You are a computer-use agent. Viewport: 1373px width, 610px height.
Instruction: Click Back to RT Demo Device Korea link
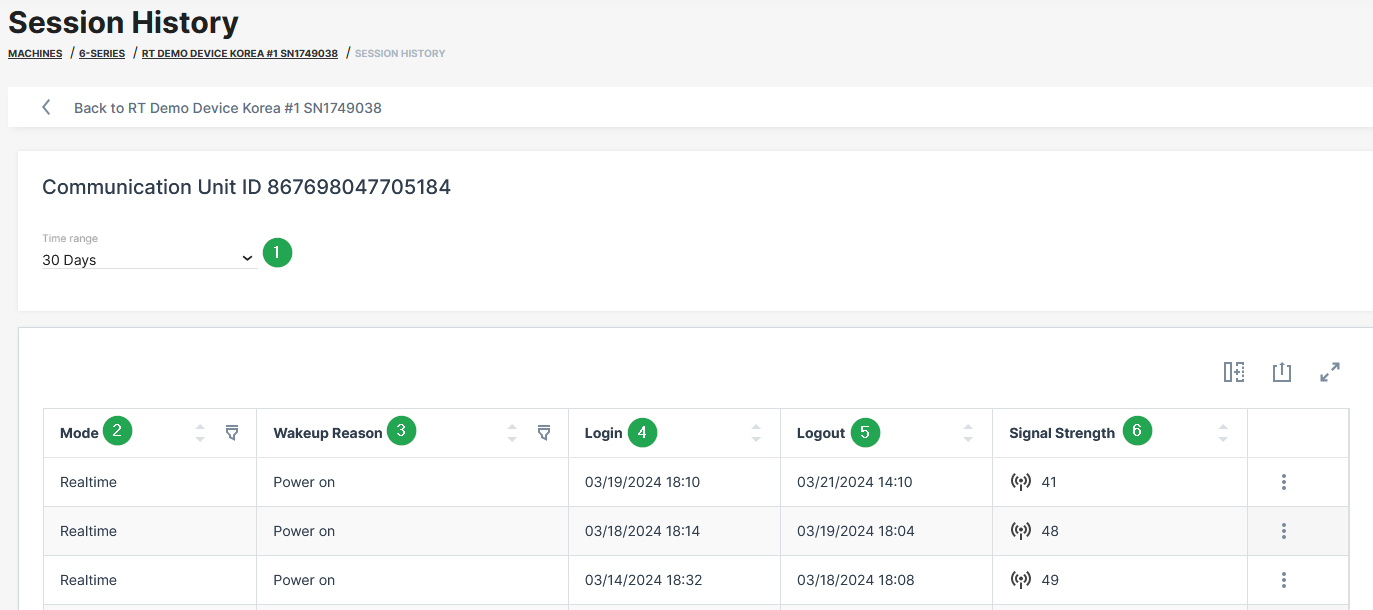point(227,108)
